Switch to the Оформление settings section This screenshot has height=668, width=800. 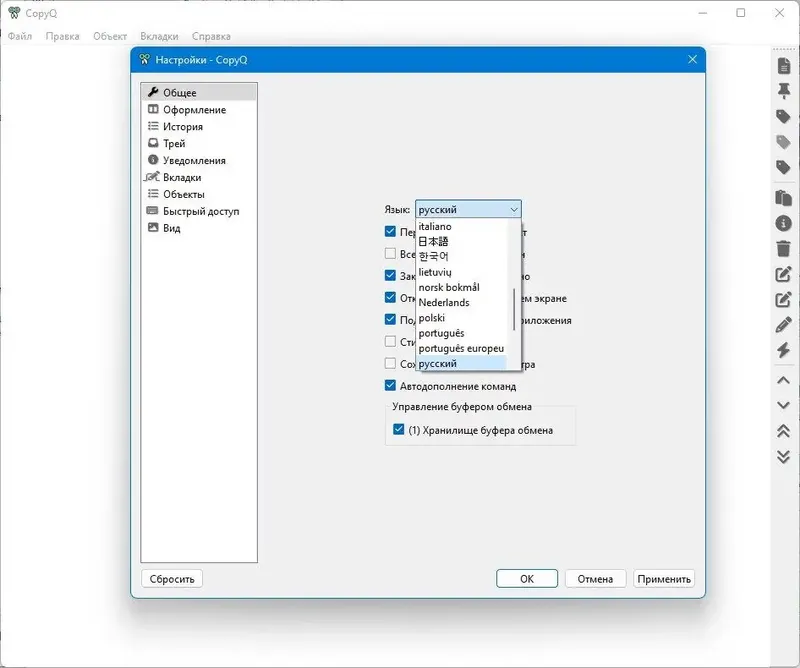pyautogui.click(x=199, y=109)
